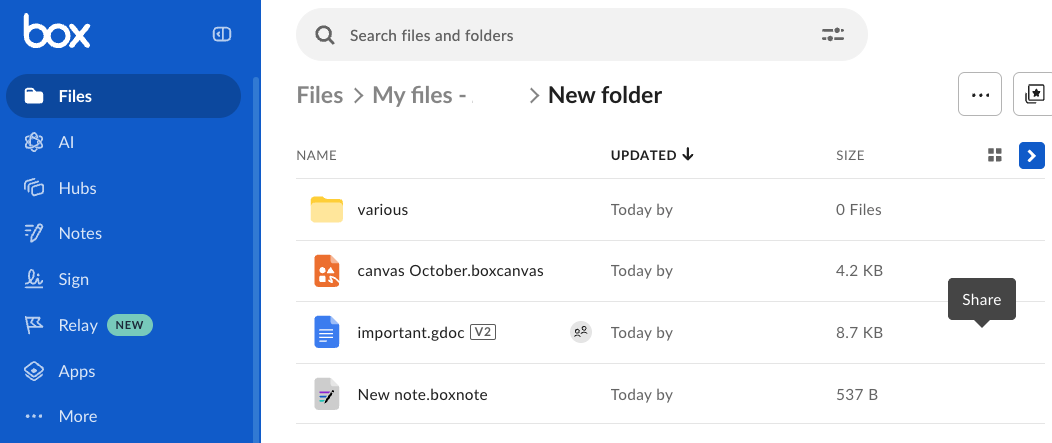
Task: Open Relay in the sidebar
Action: tap(78, 325)
